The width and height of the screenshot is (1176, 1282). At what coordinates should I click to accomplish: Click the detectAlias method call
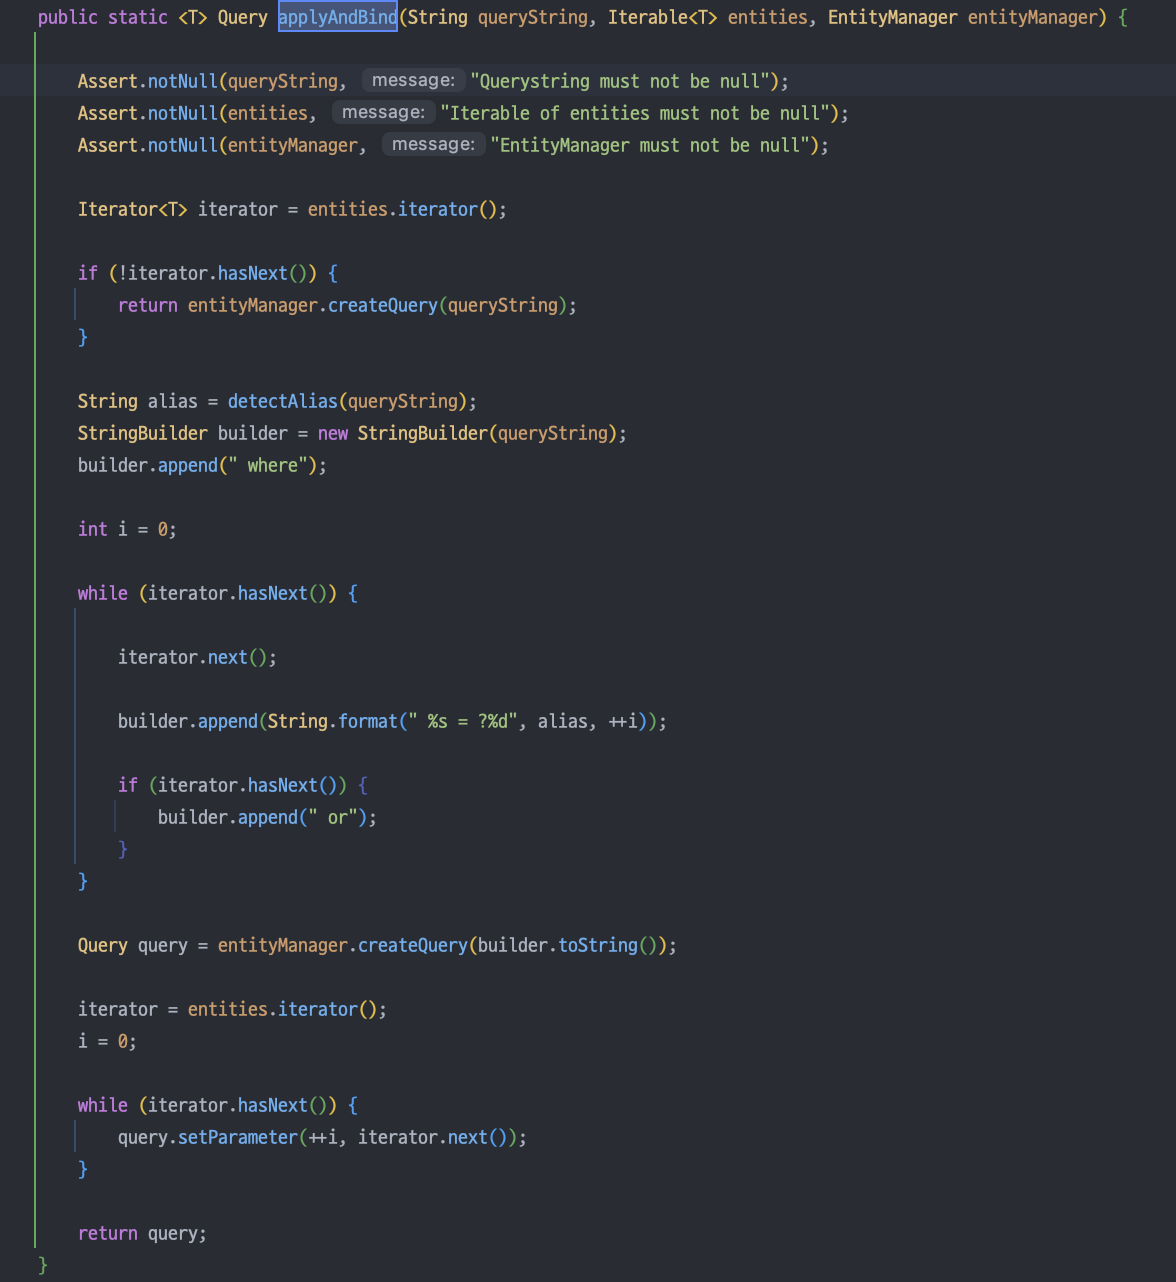[x=283, y=401]
